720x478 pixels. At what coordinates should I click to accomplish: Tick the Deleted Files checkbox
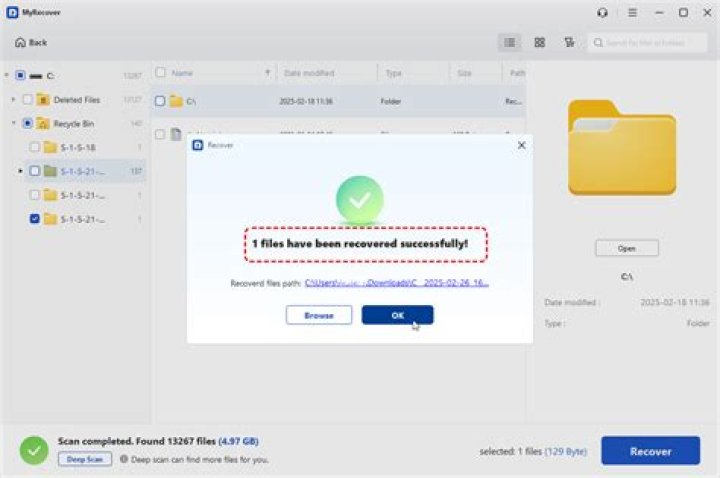[28, 99]
